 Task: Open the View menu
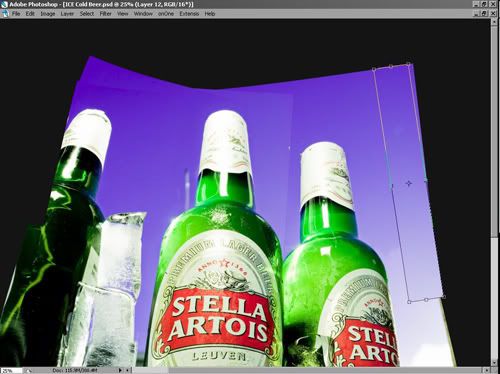click(122, 14)
